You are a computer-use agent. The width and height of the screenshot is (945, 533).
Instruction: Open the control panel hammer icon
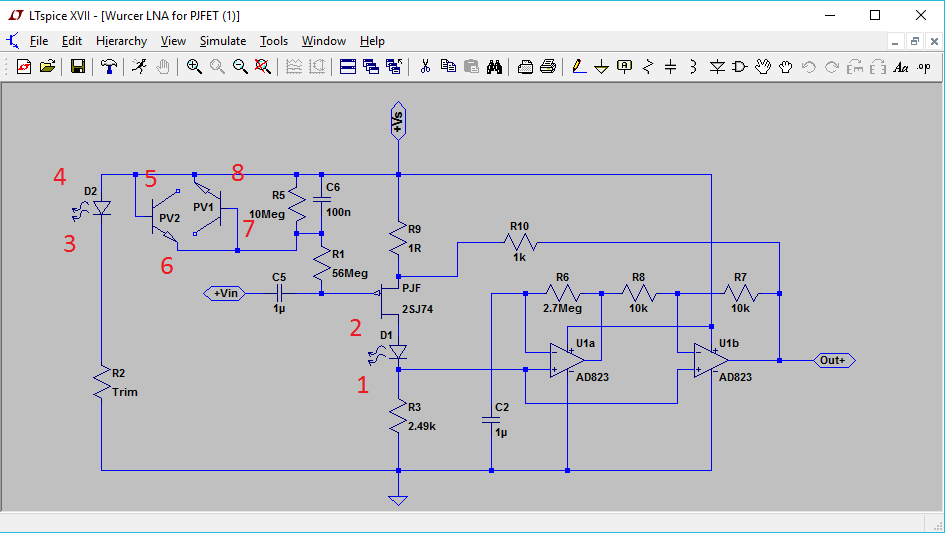(x=108, y=66)
